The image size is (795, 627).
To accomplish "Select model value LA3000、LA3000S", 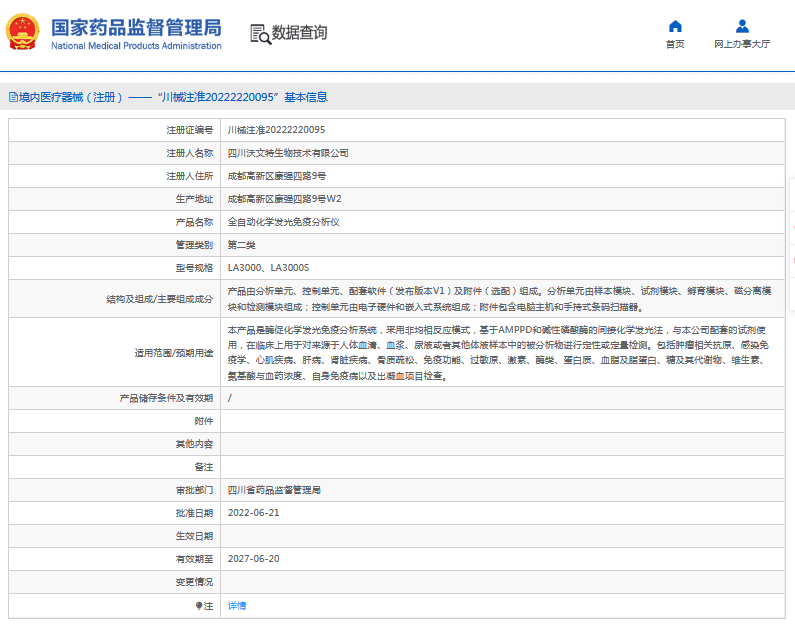I will [268, 268].
